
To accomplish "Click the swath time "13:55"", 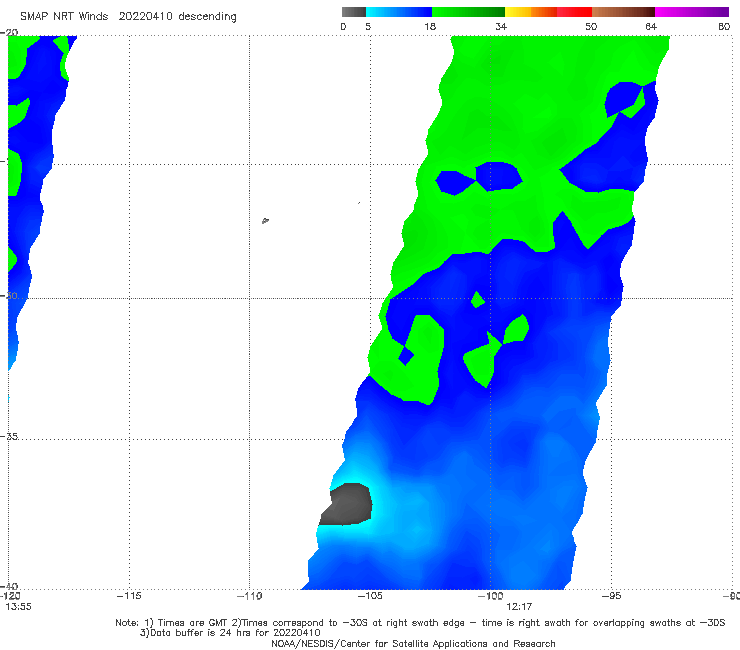I will point(18,607).
